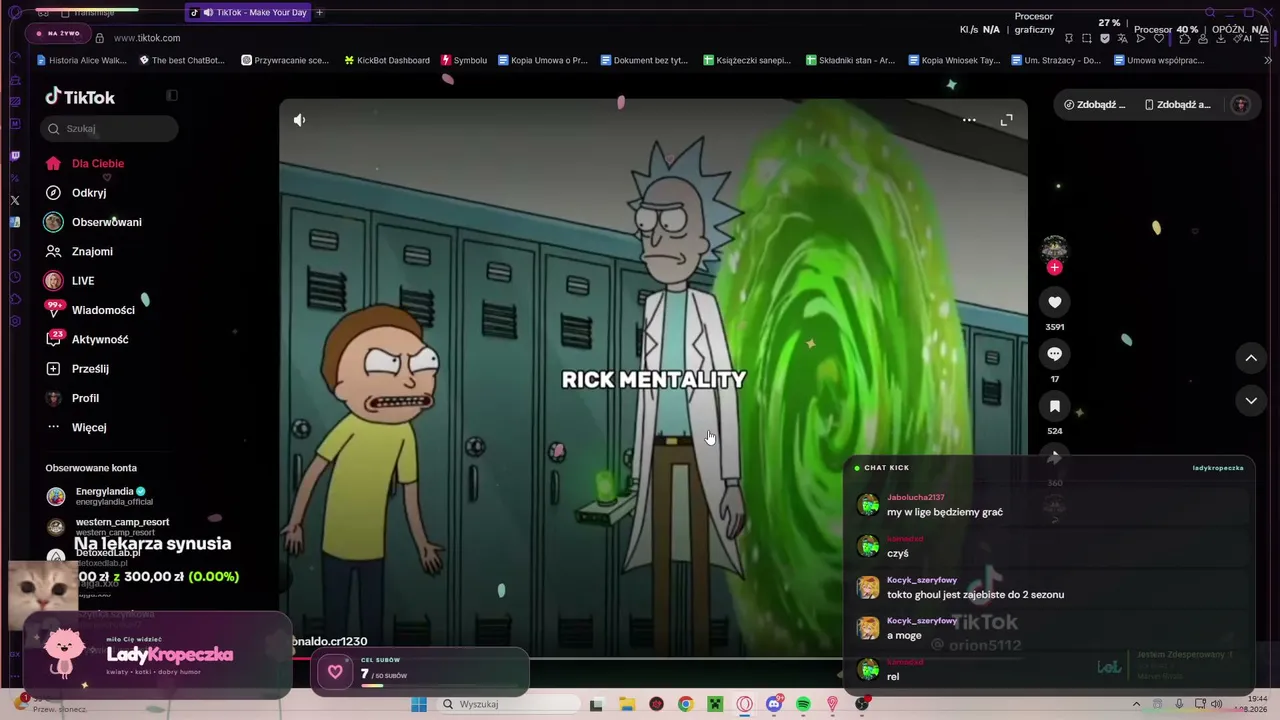
Task: Select the chat message 'my w lige będziemy grać'
Action: (945, 512)
